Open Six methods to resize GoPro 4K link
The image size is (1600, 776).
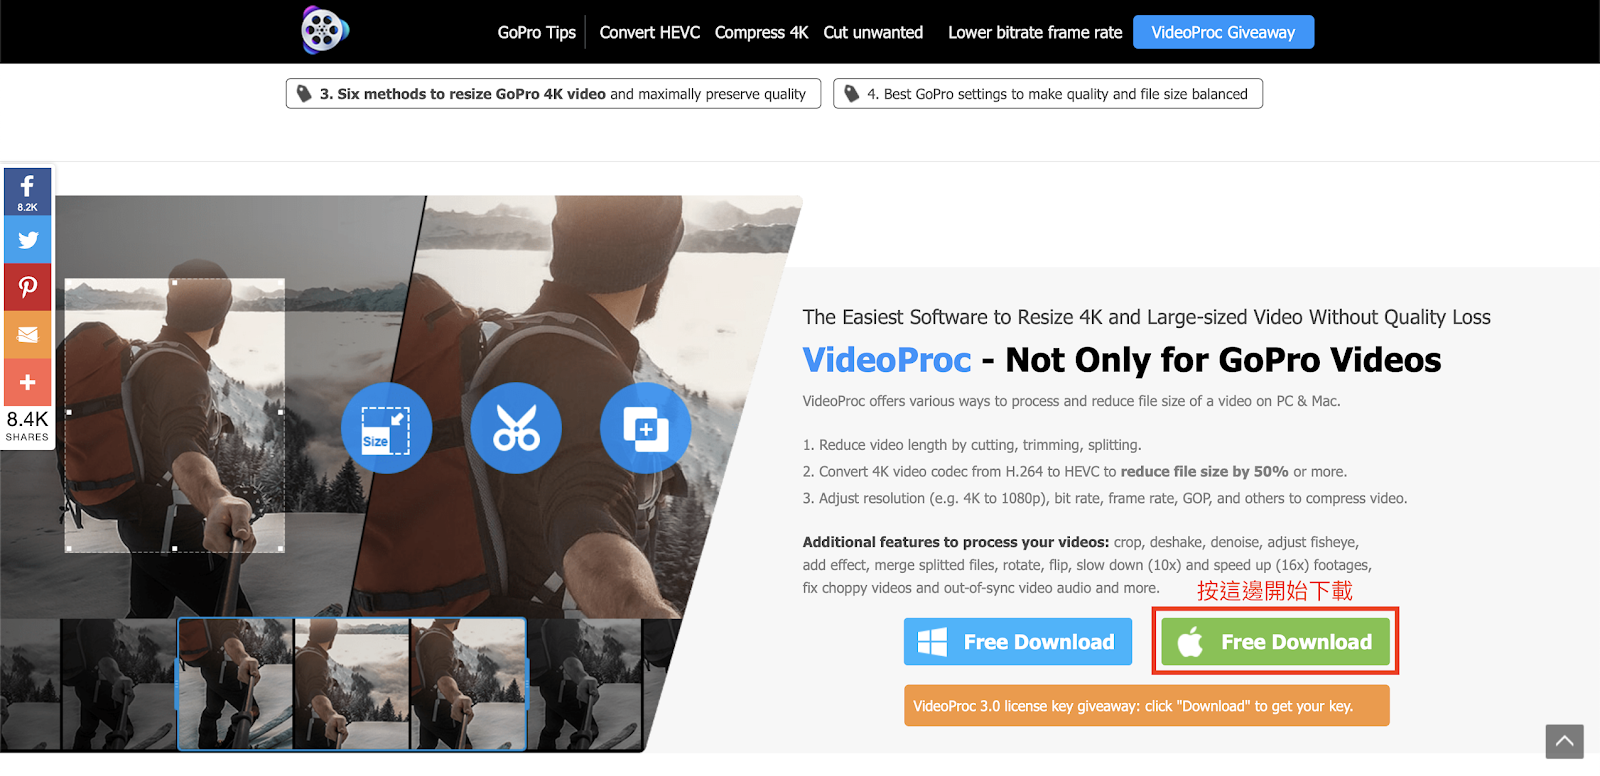[553, 94]
